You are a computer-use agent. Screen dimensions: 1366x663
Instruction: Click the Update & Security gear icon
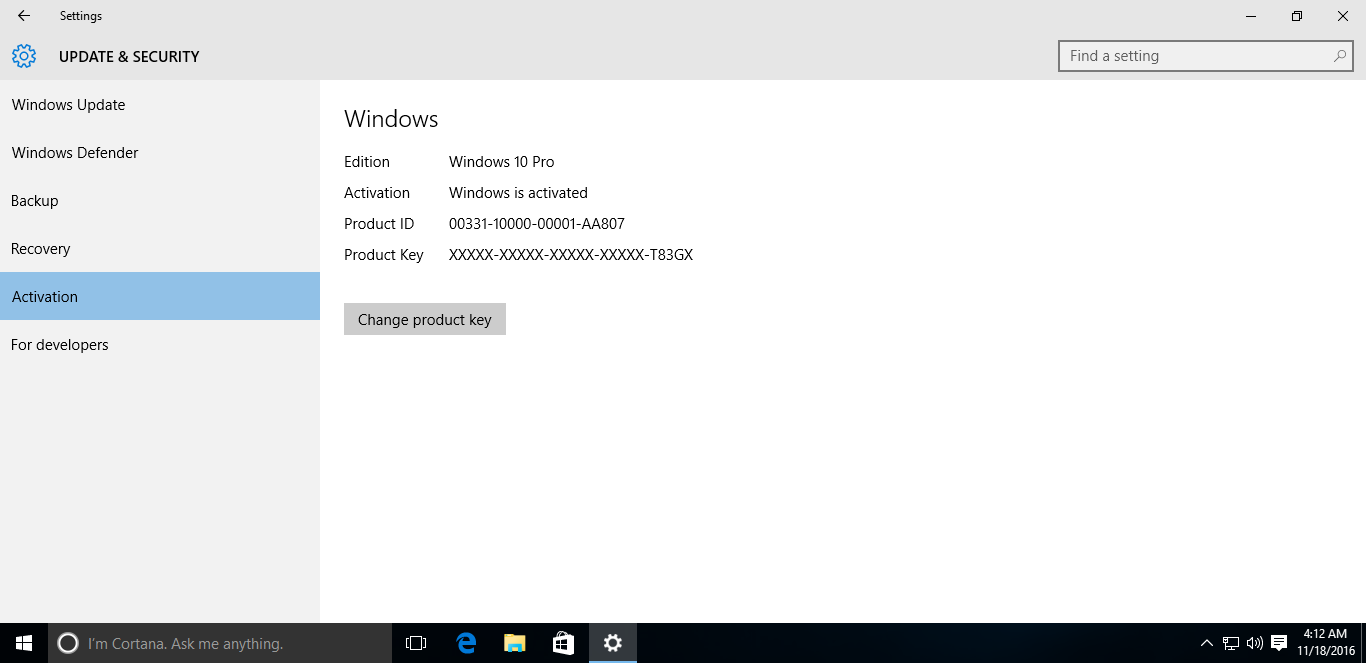(24, 56)
